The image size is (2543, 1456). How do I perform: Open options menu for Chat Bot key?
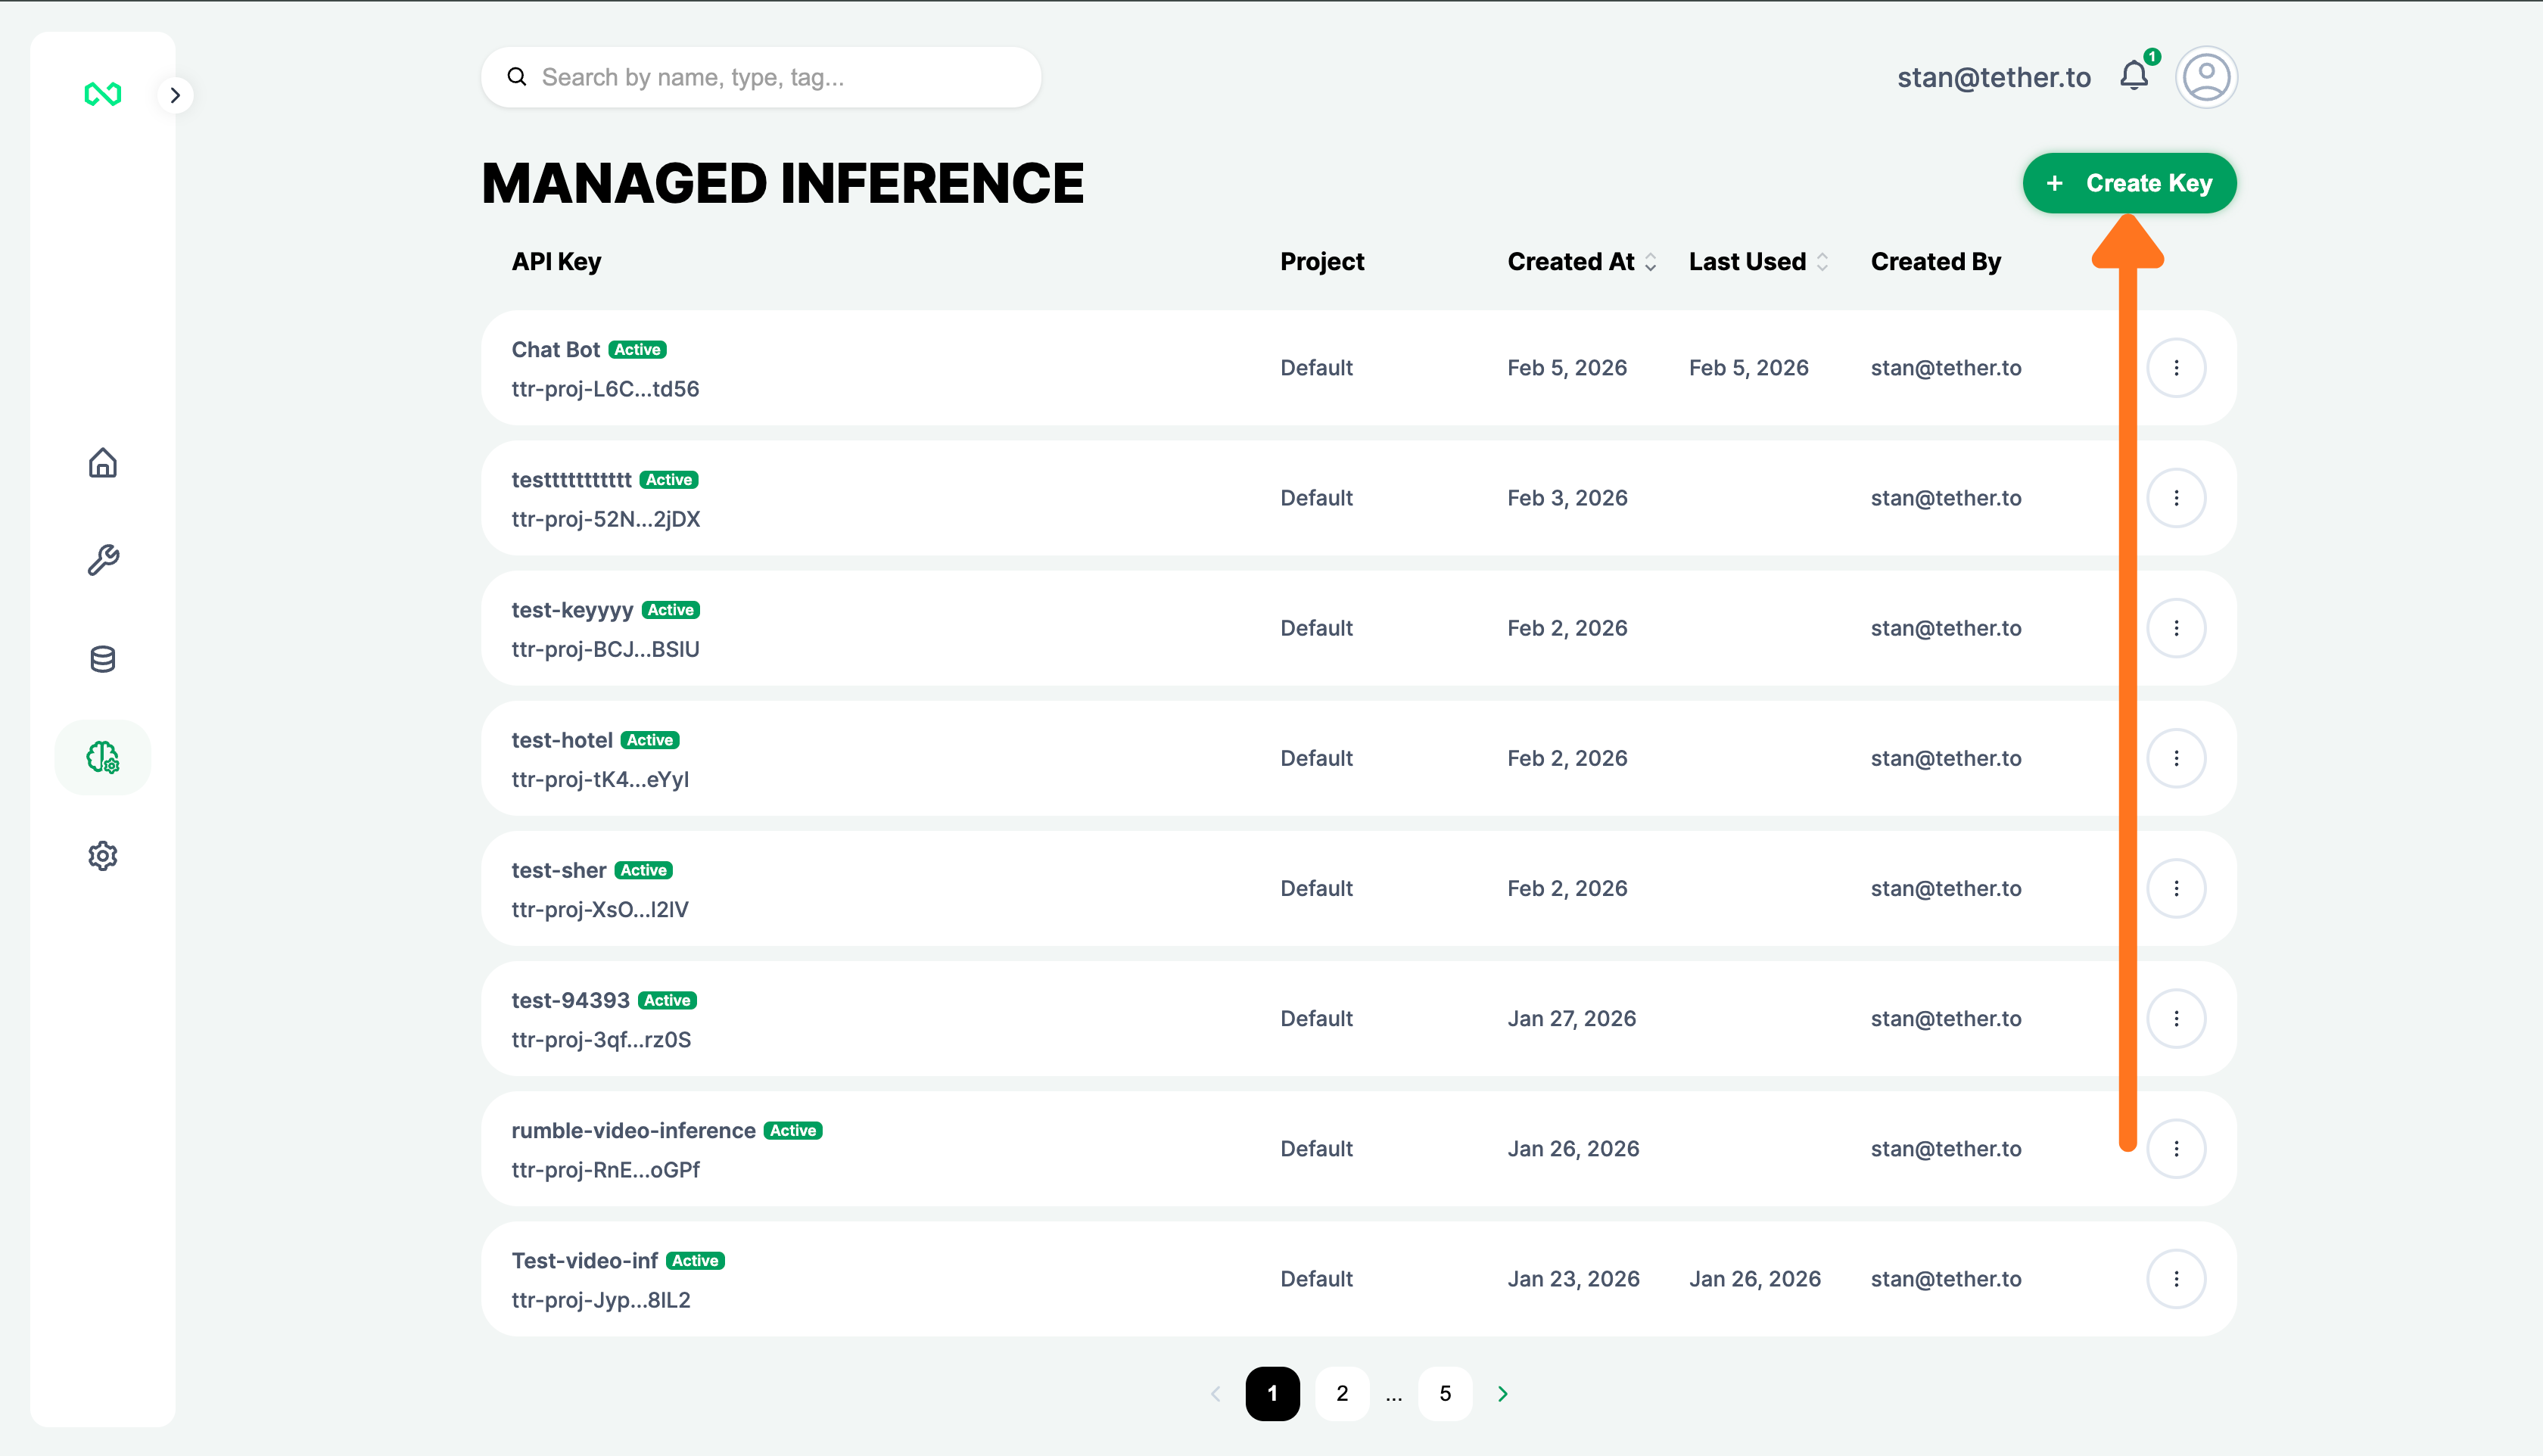[2176, 368]
